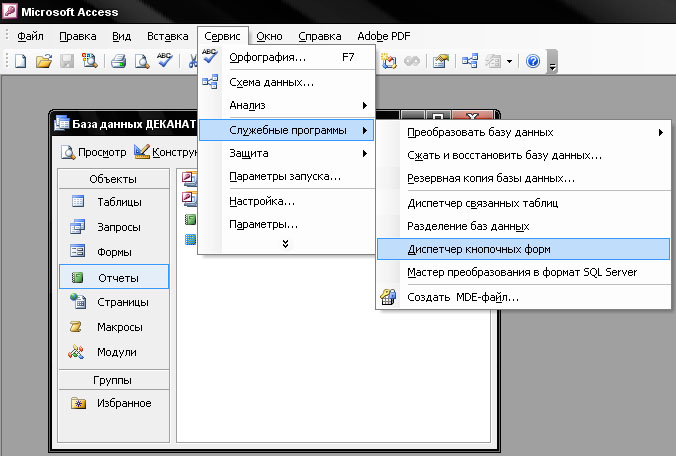Click the New database icon in toolbar
The width and height of the screenshot is (676, 456).
pyautogui.click(x=21, y=61)
